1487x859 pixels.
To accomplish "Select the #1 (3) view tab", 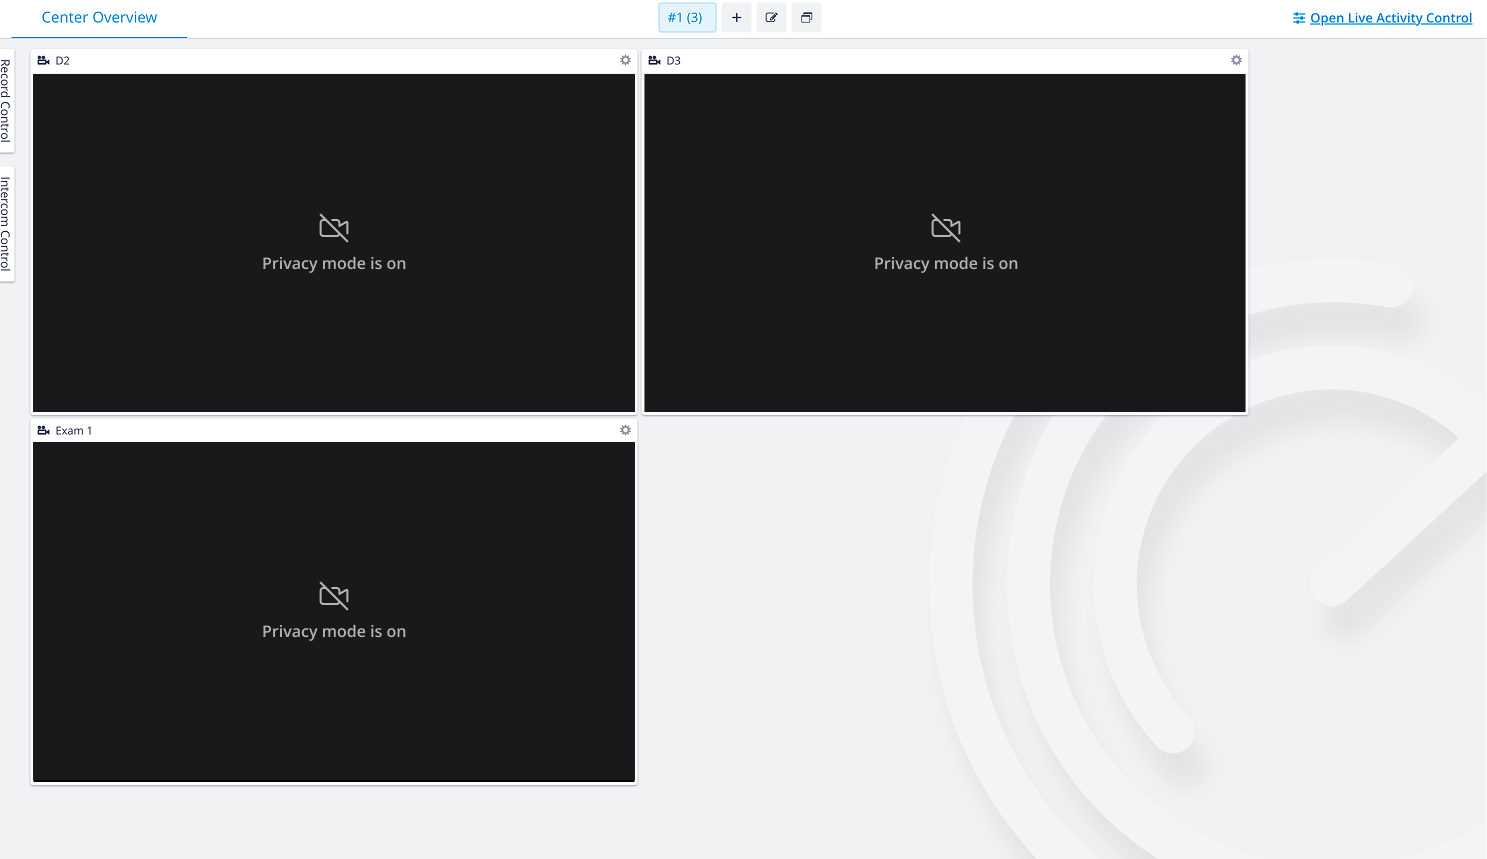I will tap(687, 18).
